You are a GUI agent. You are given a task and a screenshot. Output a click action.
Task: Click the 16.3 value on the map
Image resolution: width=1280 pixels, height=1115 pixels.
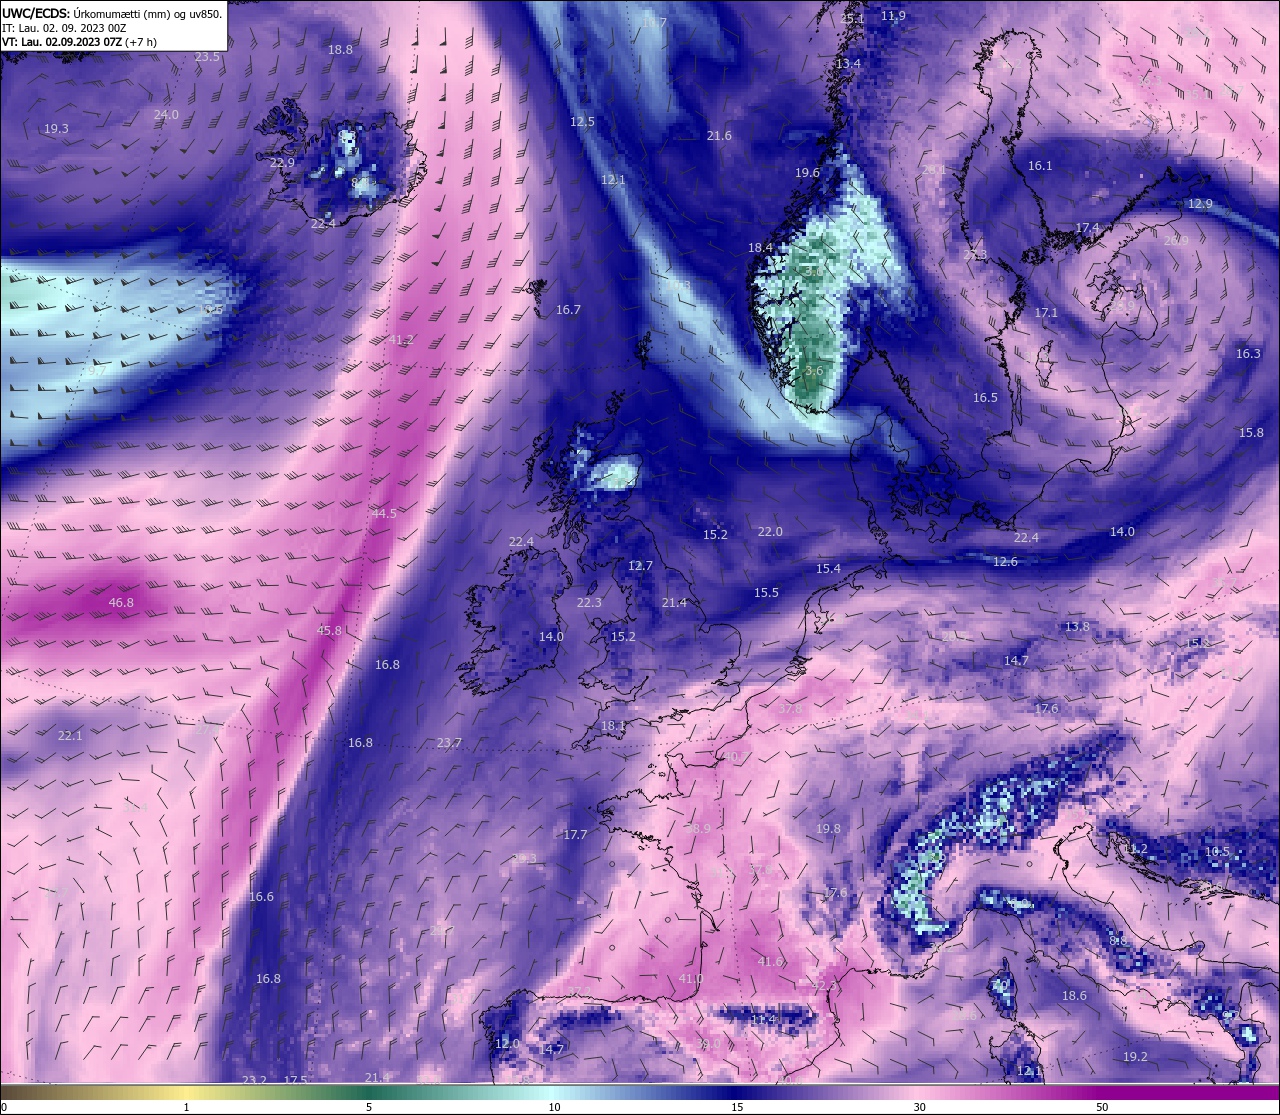click(x=1248, y=354)
